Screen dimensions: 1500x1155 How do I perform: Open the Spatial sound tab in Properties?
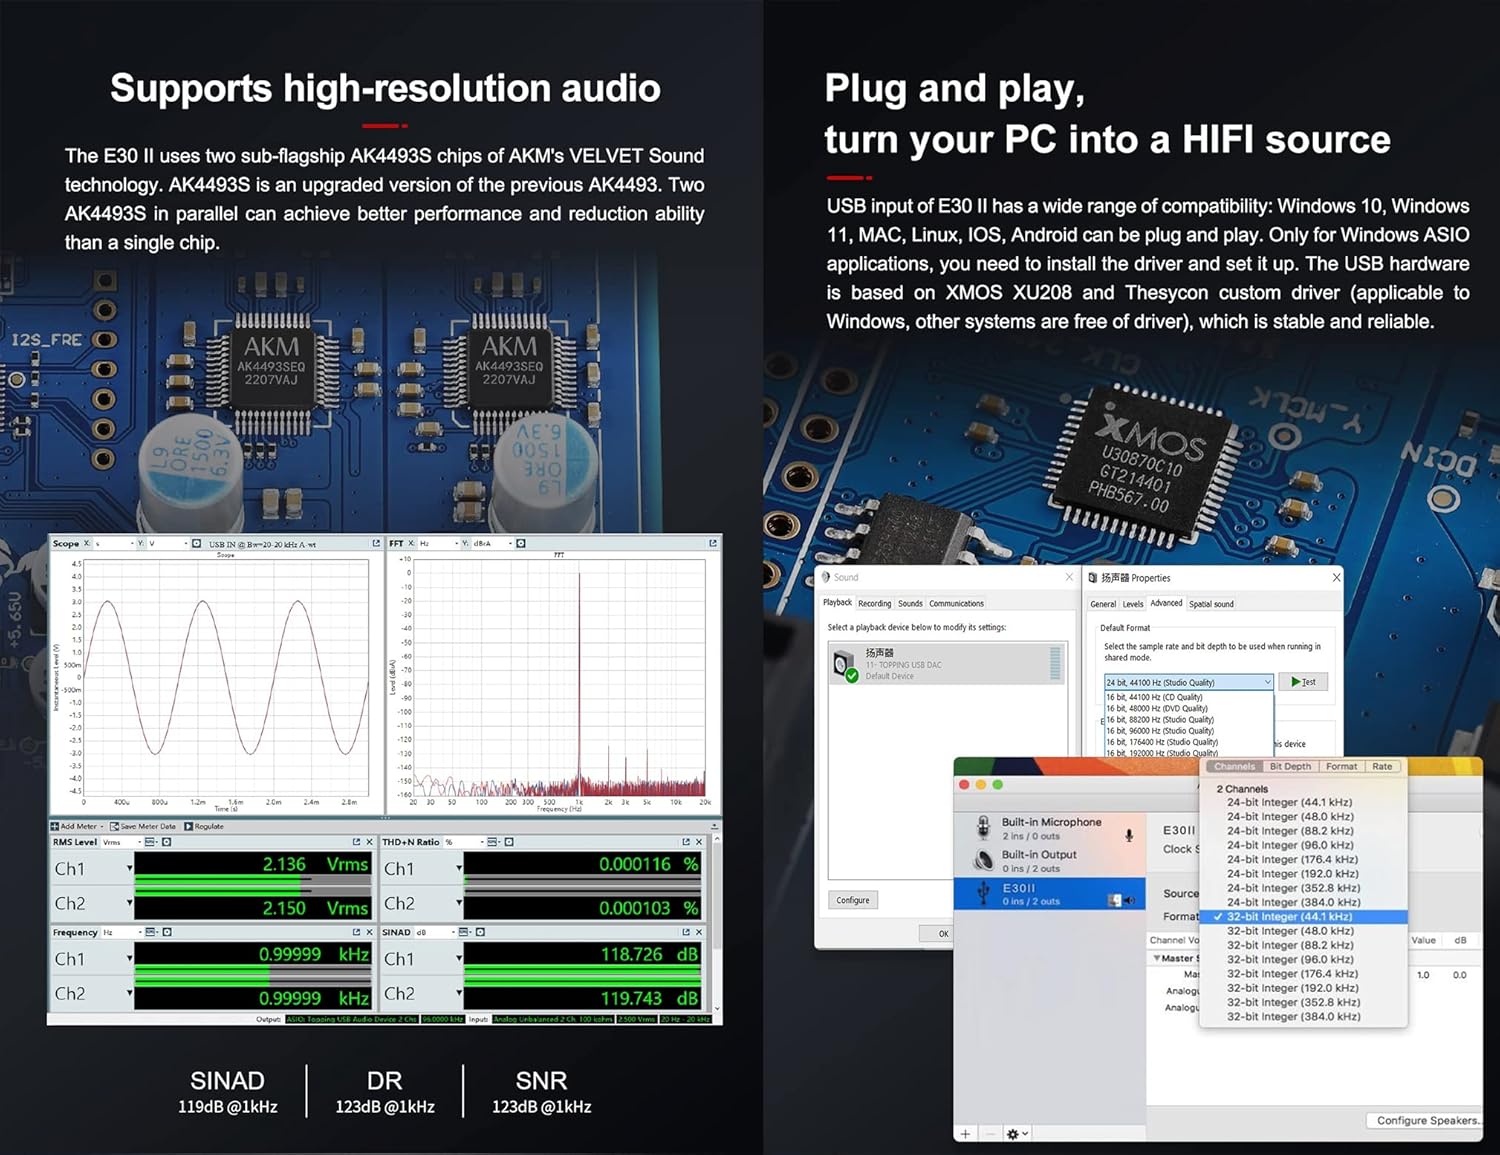point(1212,604)
